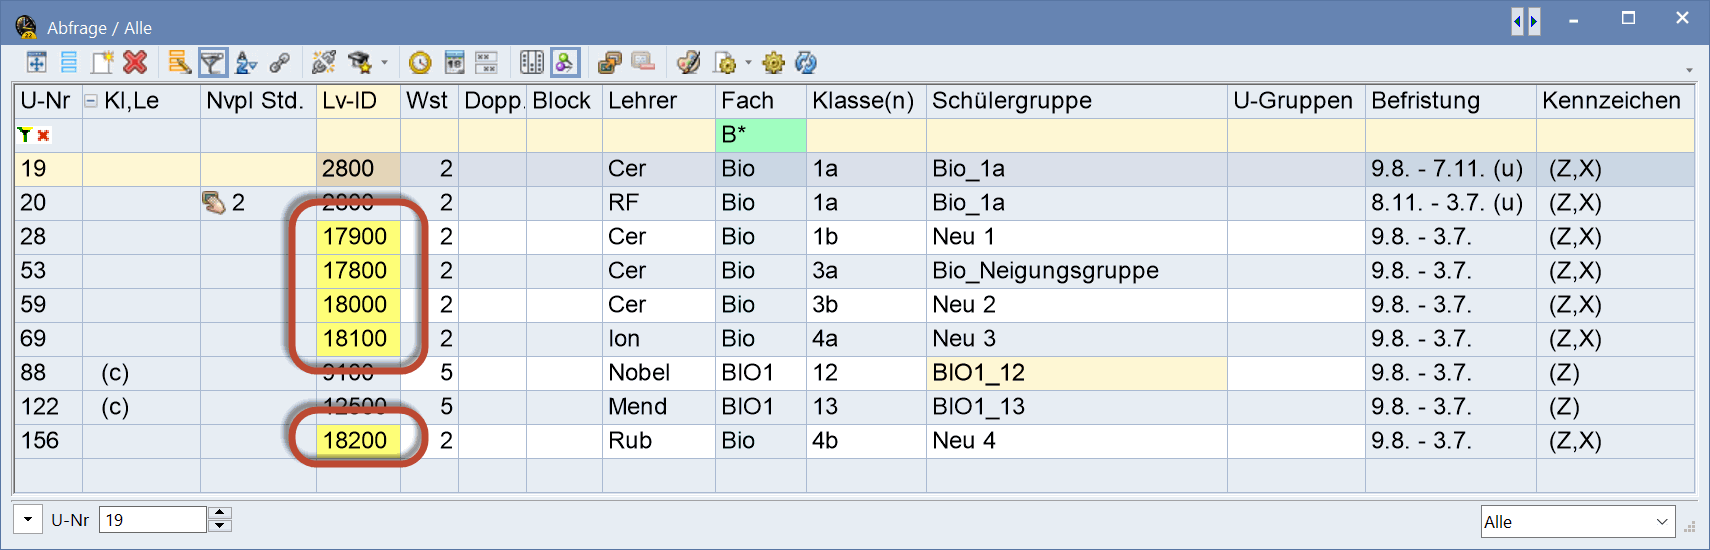Image resolution: width=1710 pixels, height=550 pixels.
Task: Click the calendar icon in toolbar
Action: (454, 63)
